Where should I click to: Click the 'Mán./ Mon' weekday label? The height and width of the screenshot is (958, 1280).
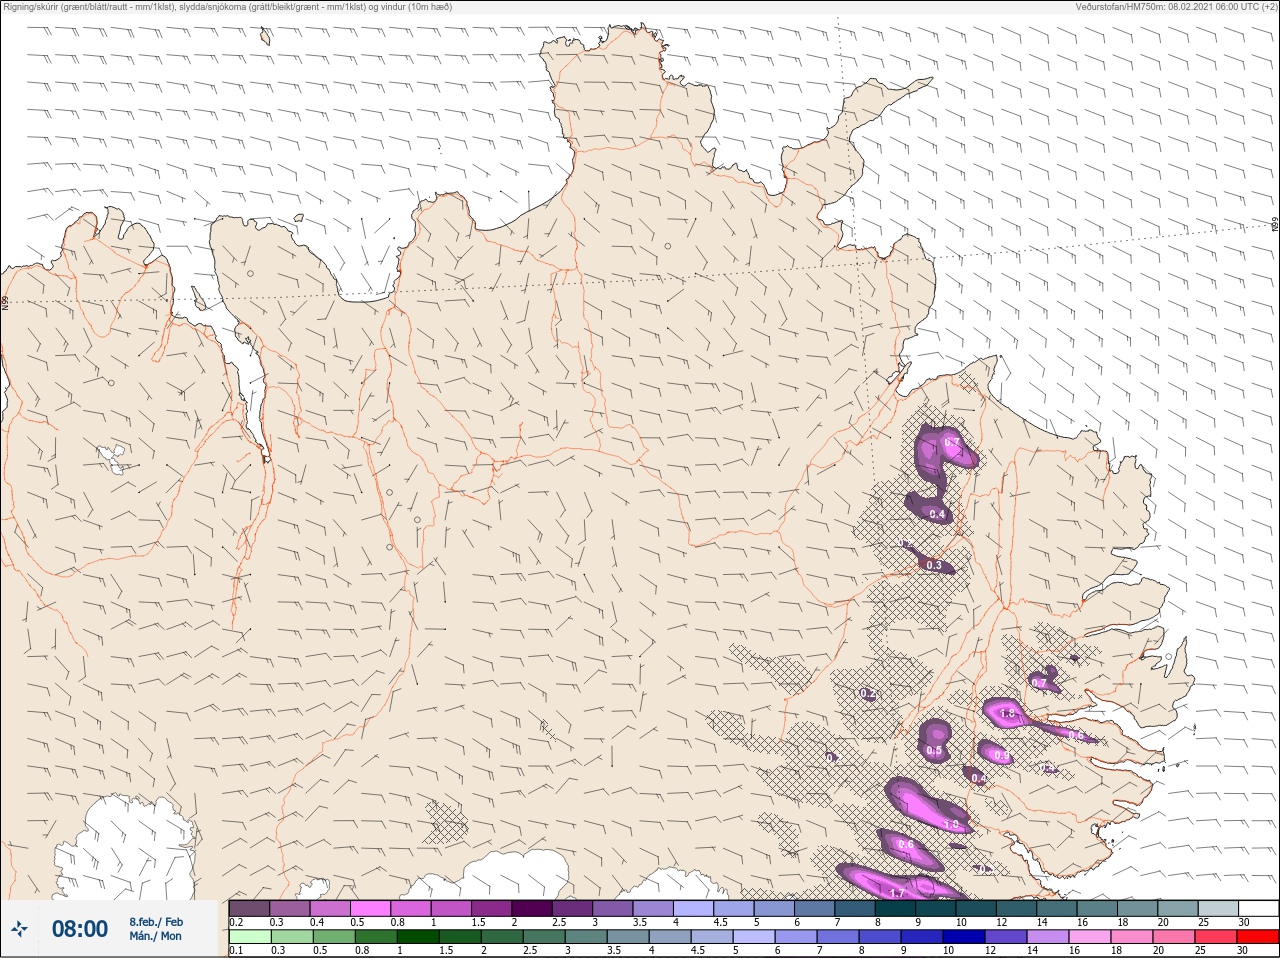coord(155,936)
